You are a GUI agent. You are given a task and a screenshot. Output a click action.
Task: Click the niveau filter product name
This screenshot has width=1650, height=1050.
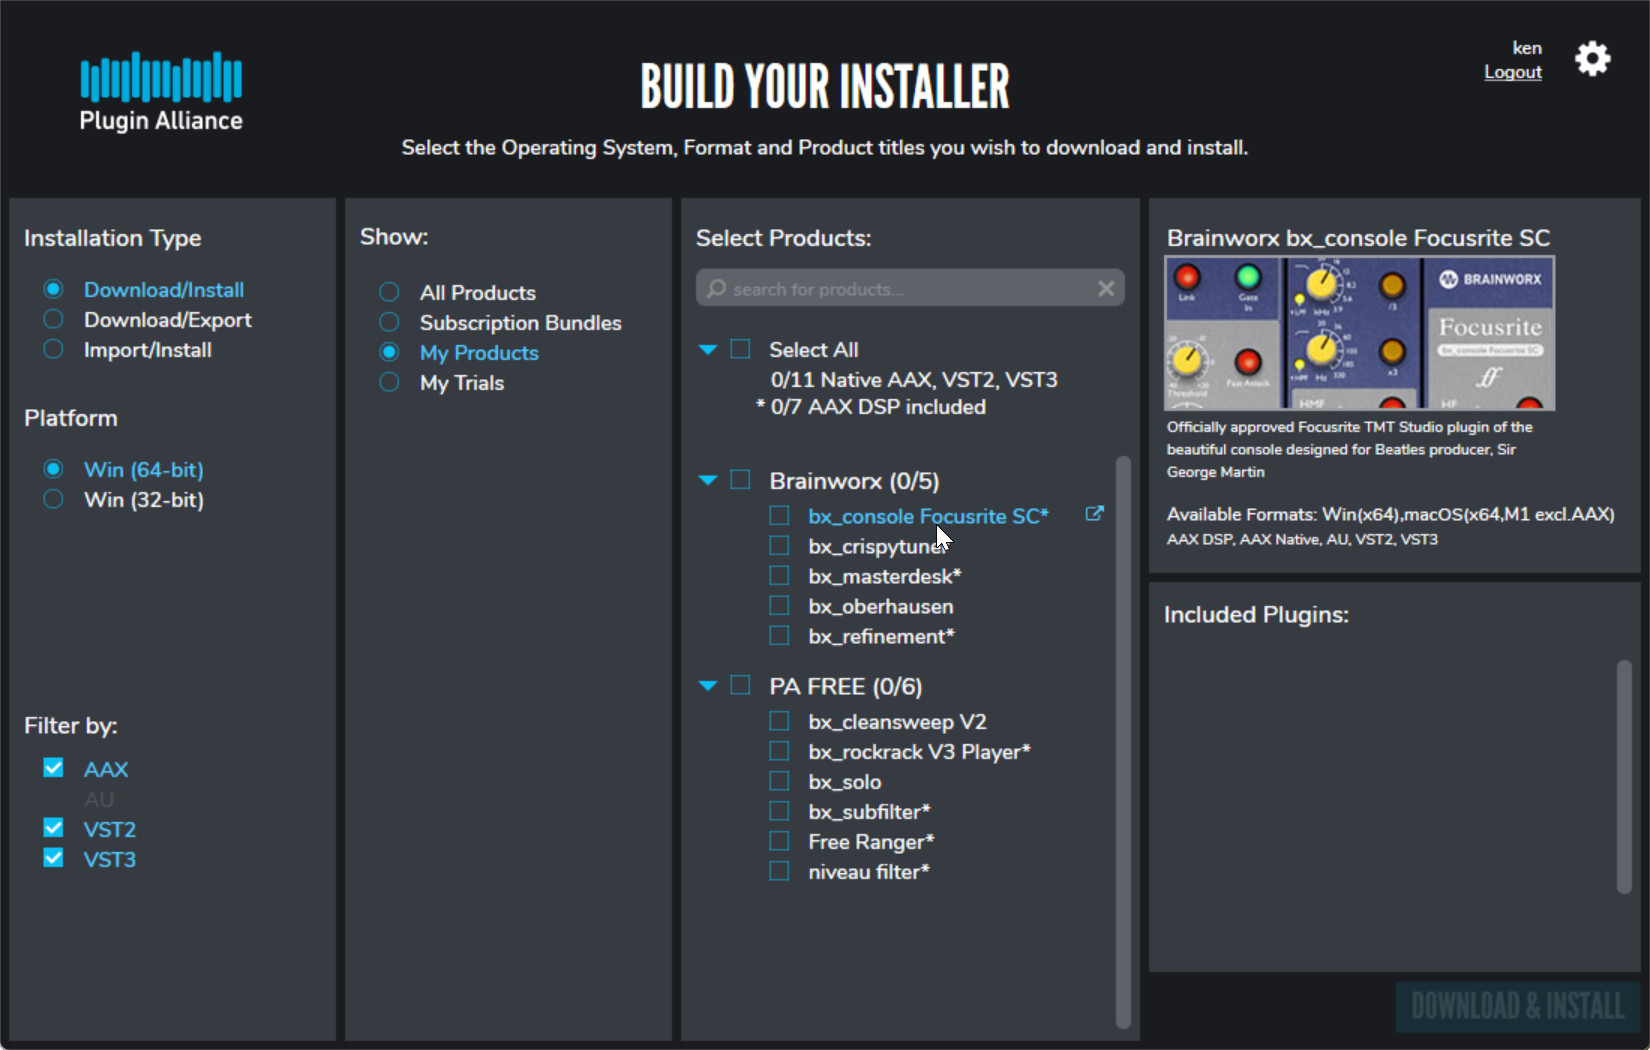[869, 872]
